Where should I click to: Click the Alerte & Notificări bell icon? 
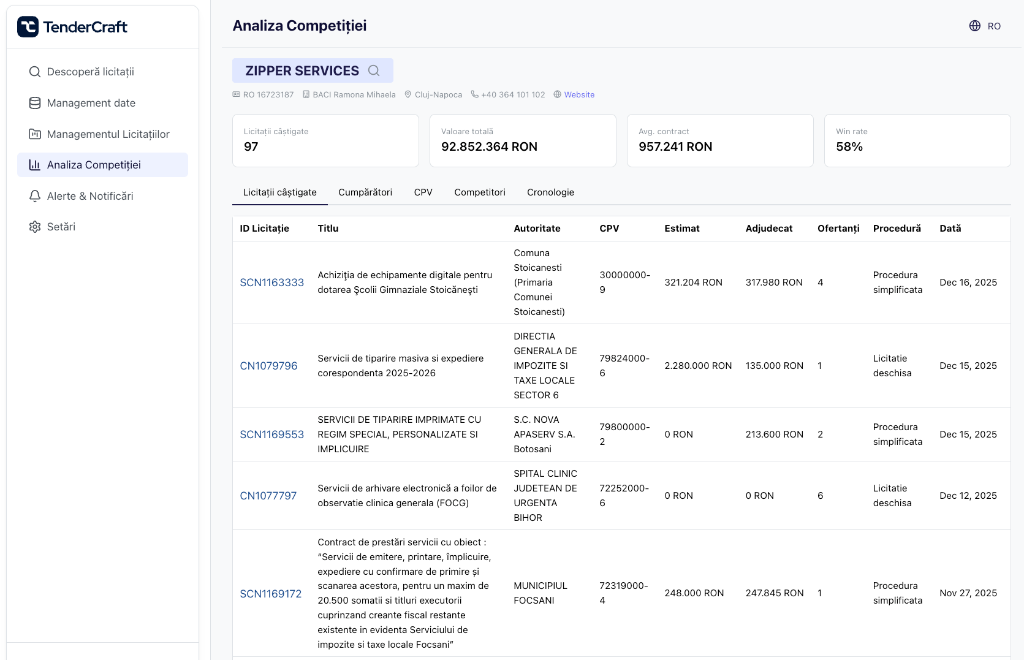coord(35,196)
